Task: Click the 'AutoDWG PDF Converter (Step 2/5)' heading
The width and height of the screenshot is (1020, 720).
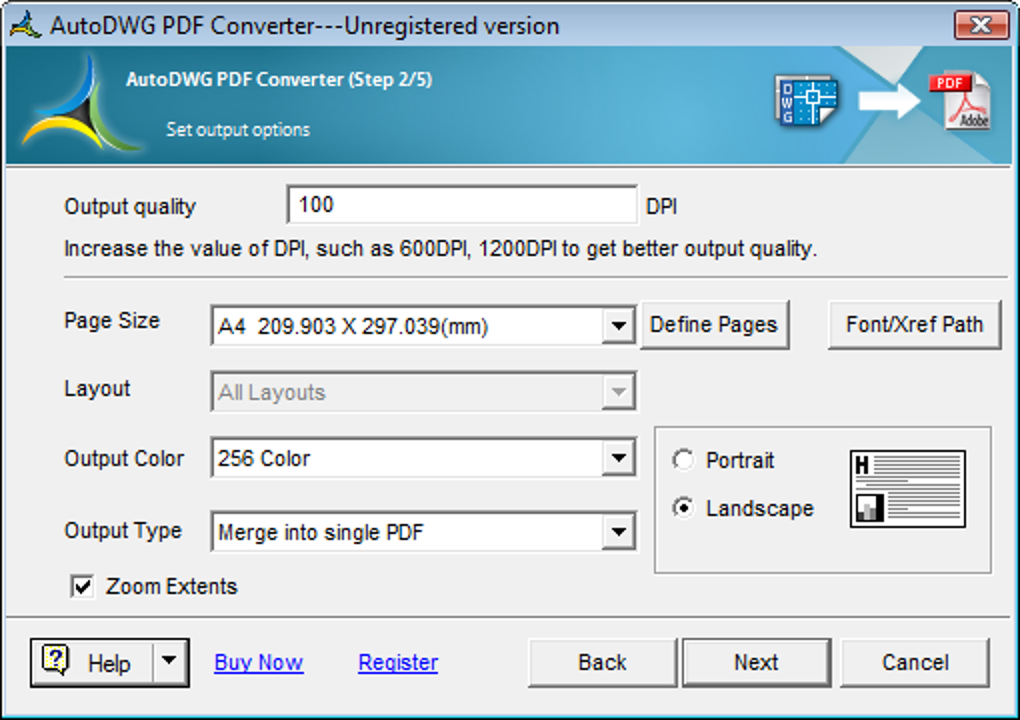Action: coord(279,79)
